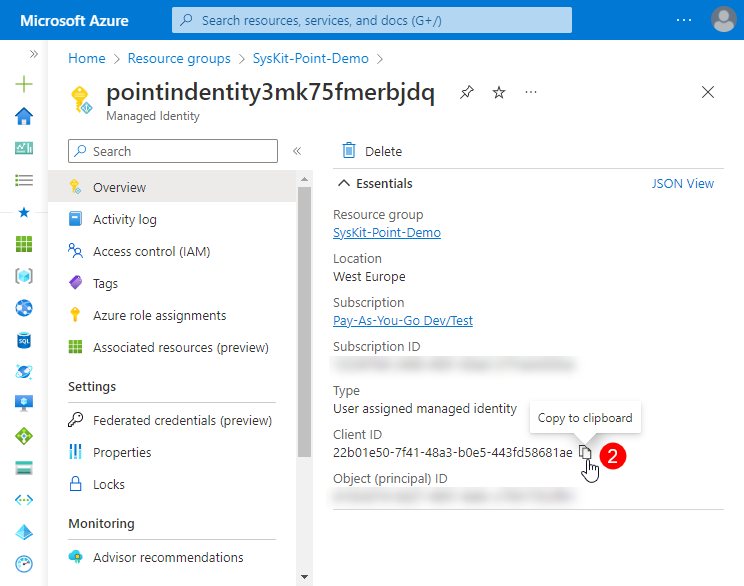Open App Services globe icon in left rail
The width and height of the screenshot is (744, 586).
tap(24, 308)
